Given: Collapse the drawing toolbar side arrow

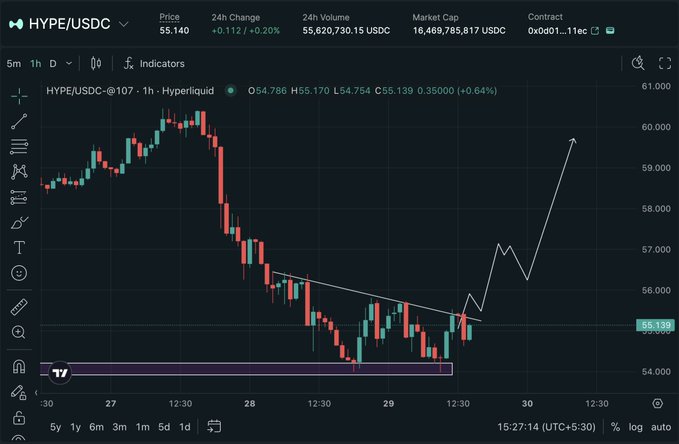Looking at the screenshot, I should pyautogui.click(x=36, y=392).
